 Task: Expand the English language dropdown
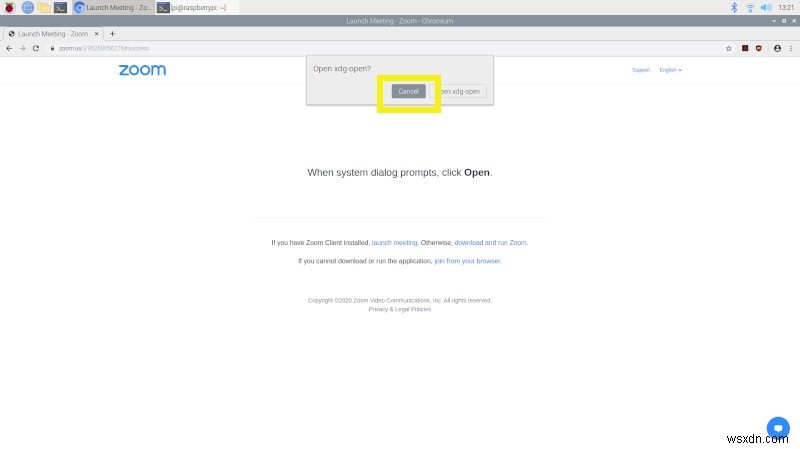[670, 70]
